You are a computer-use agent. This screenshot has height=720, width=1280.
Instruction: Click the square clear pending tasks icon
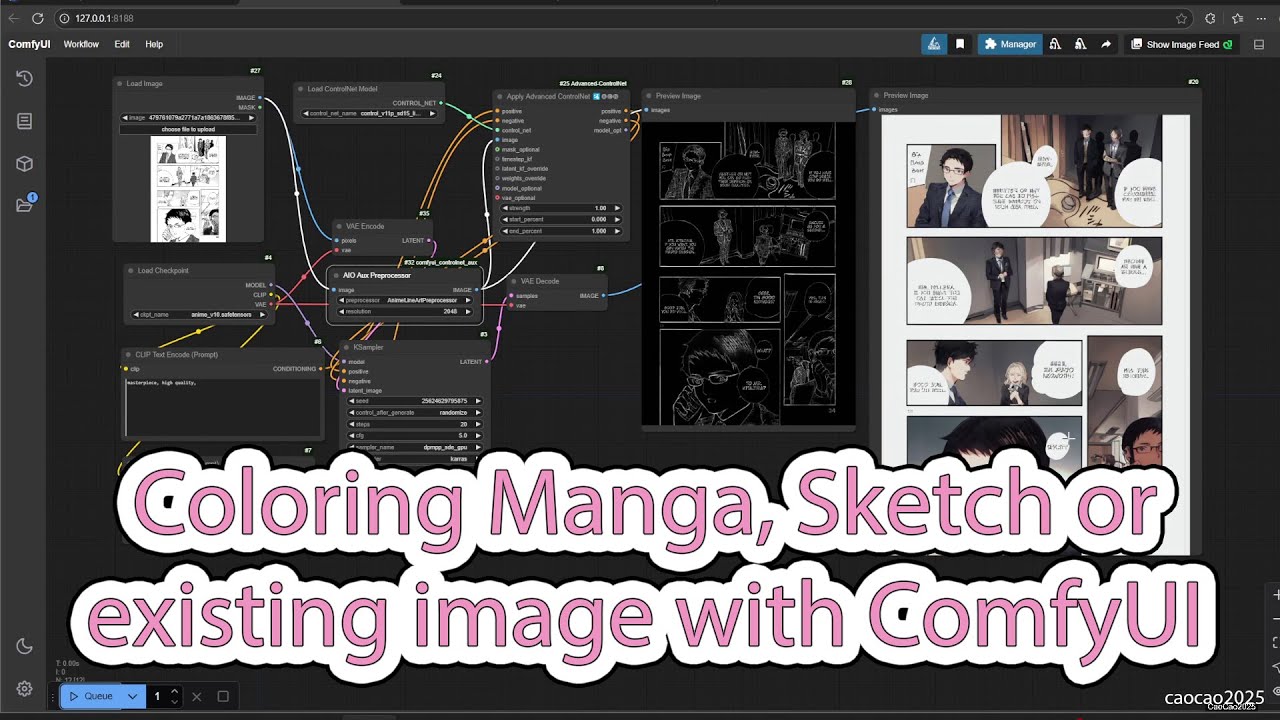223,696
